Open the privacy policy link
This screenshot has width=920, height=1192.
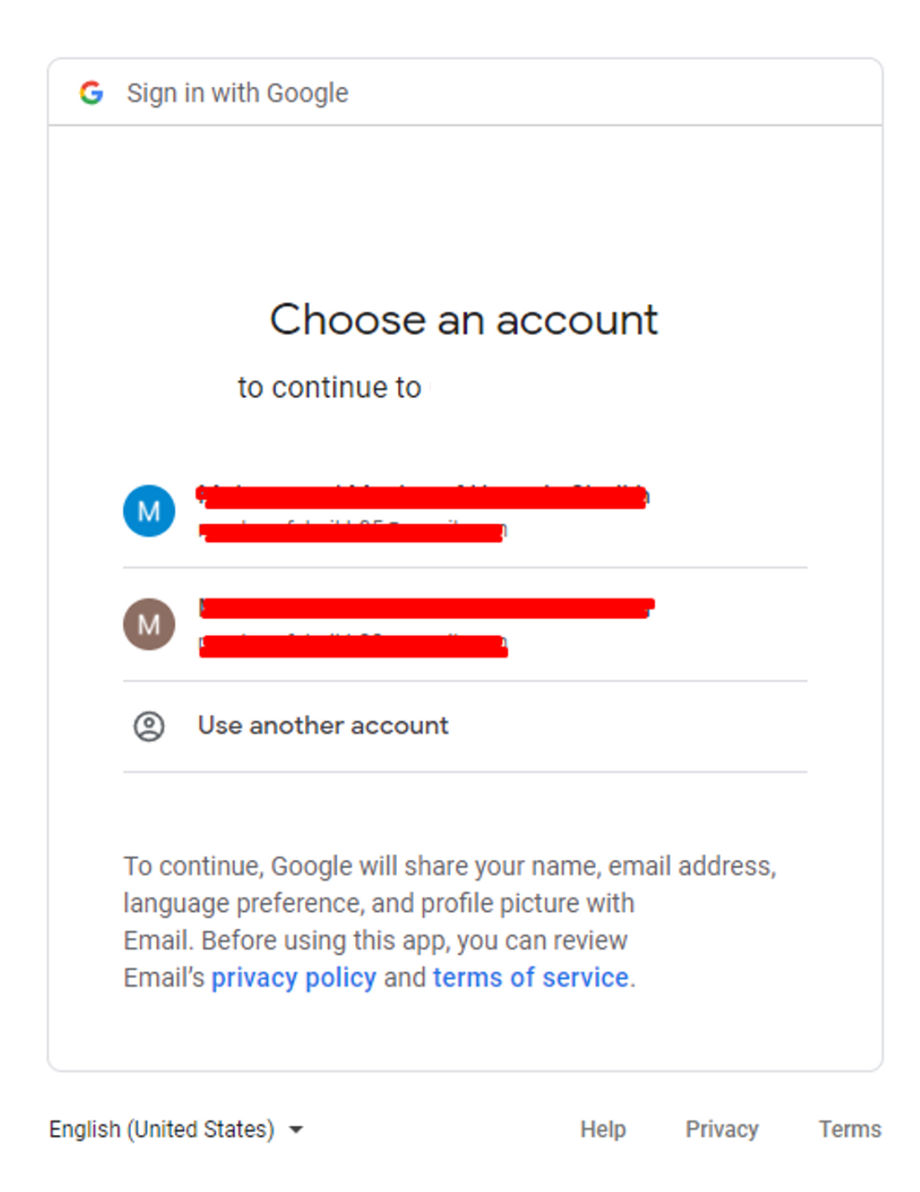(x=293, y=977)
